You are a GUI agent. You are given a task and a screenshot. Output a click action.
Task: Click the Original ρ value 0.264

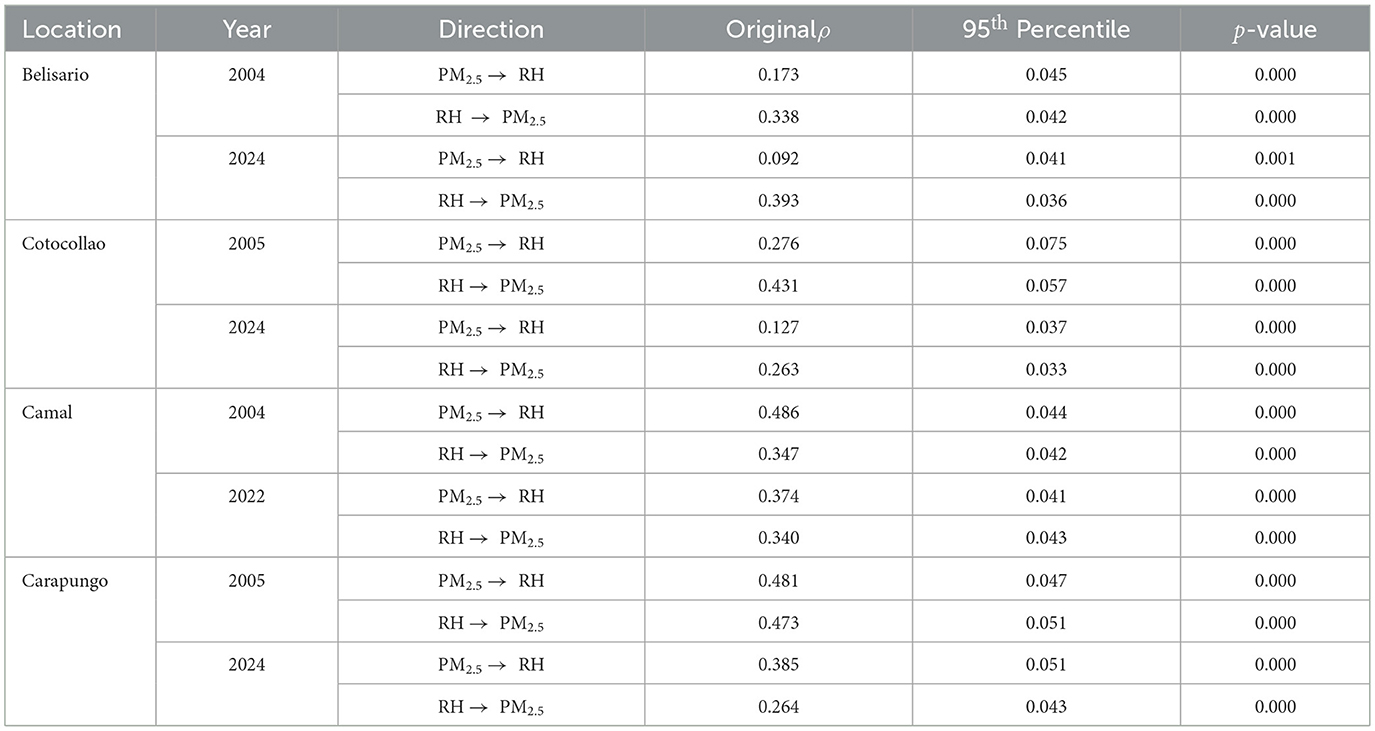[778, 707]
